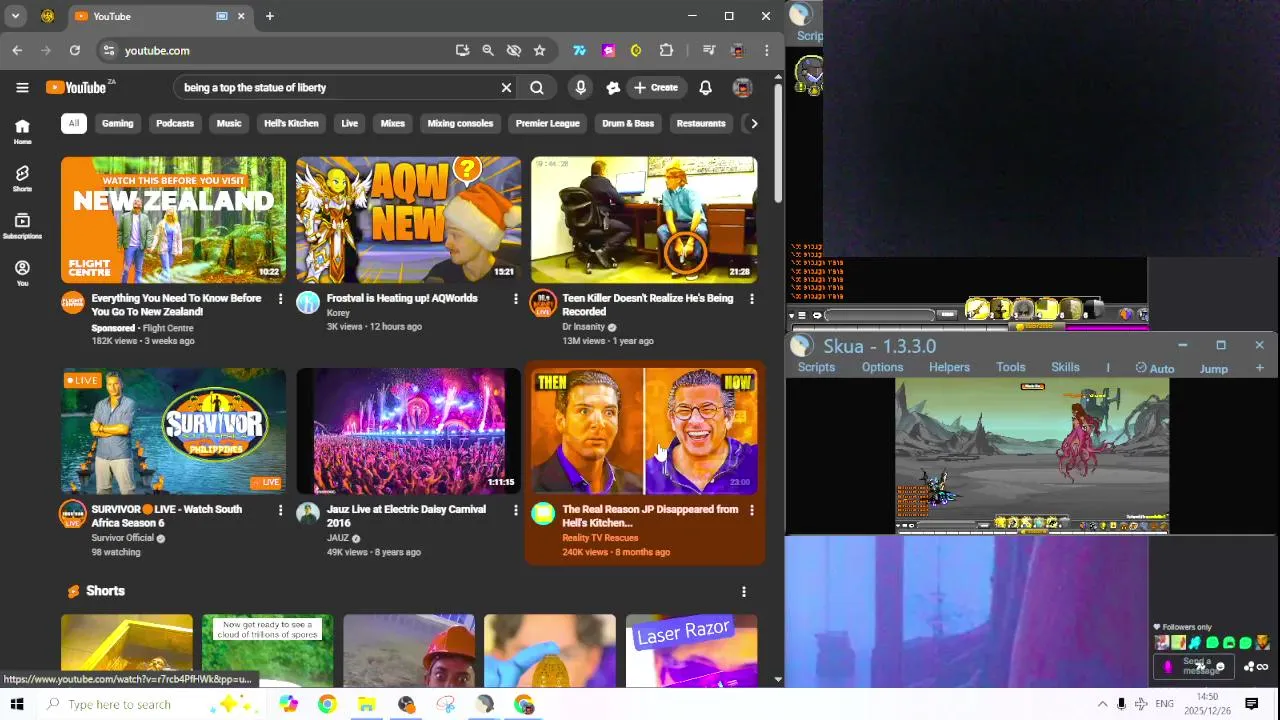Screen dimensions: 1280x720
Task: Open Chrome extensions puzzle icon
Action: (x=666, y=50)
